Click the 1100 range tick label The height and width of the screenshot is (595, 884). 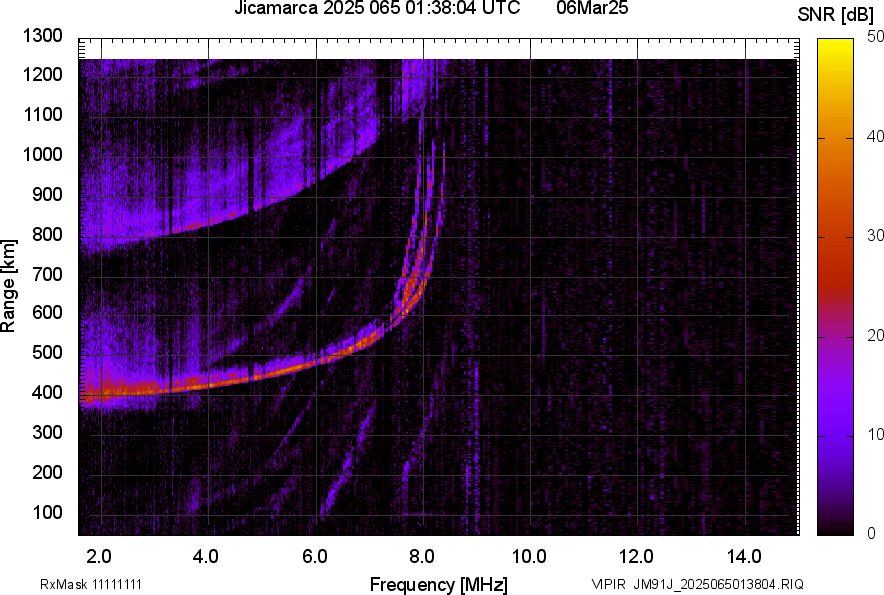(x=42, y=114)
